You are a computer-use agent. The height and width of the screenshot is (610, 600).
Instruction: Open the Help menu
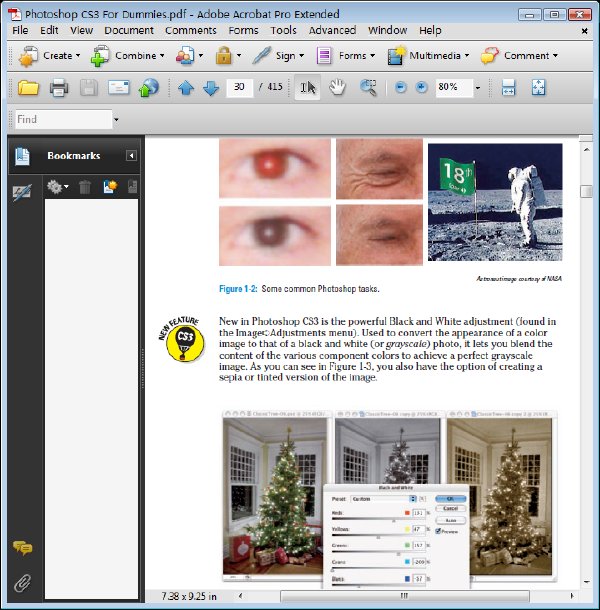(x=430, y=30)
